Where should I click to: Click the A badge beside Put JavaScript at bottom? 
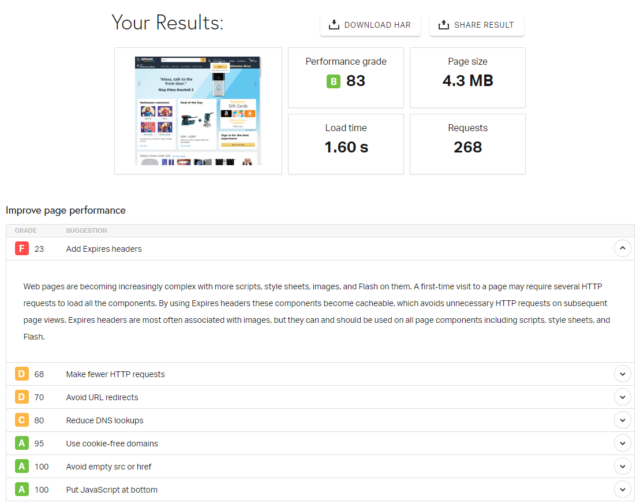22,489
